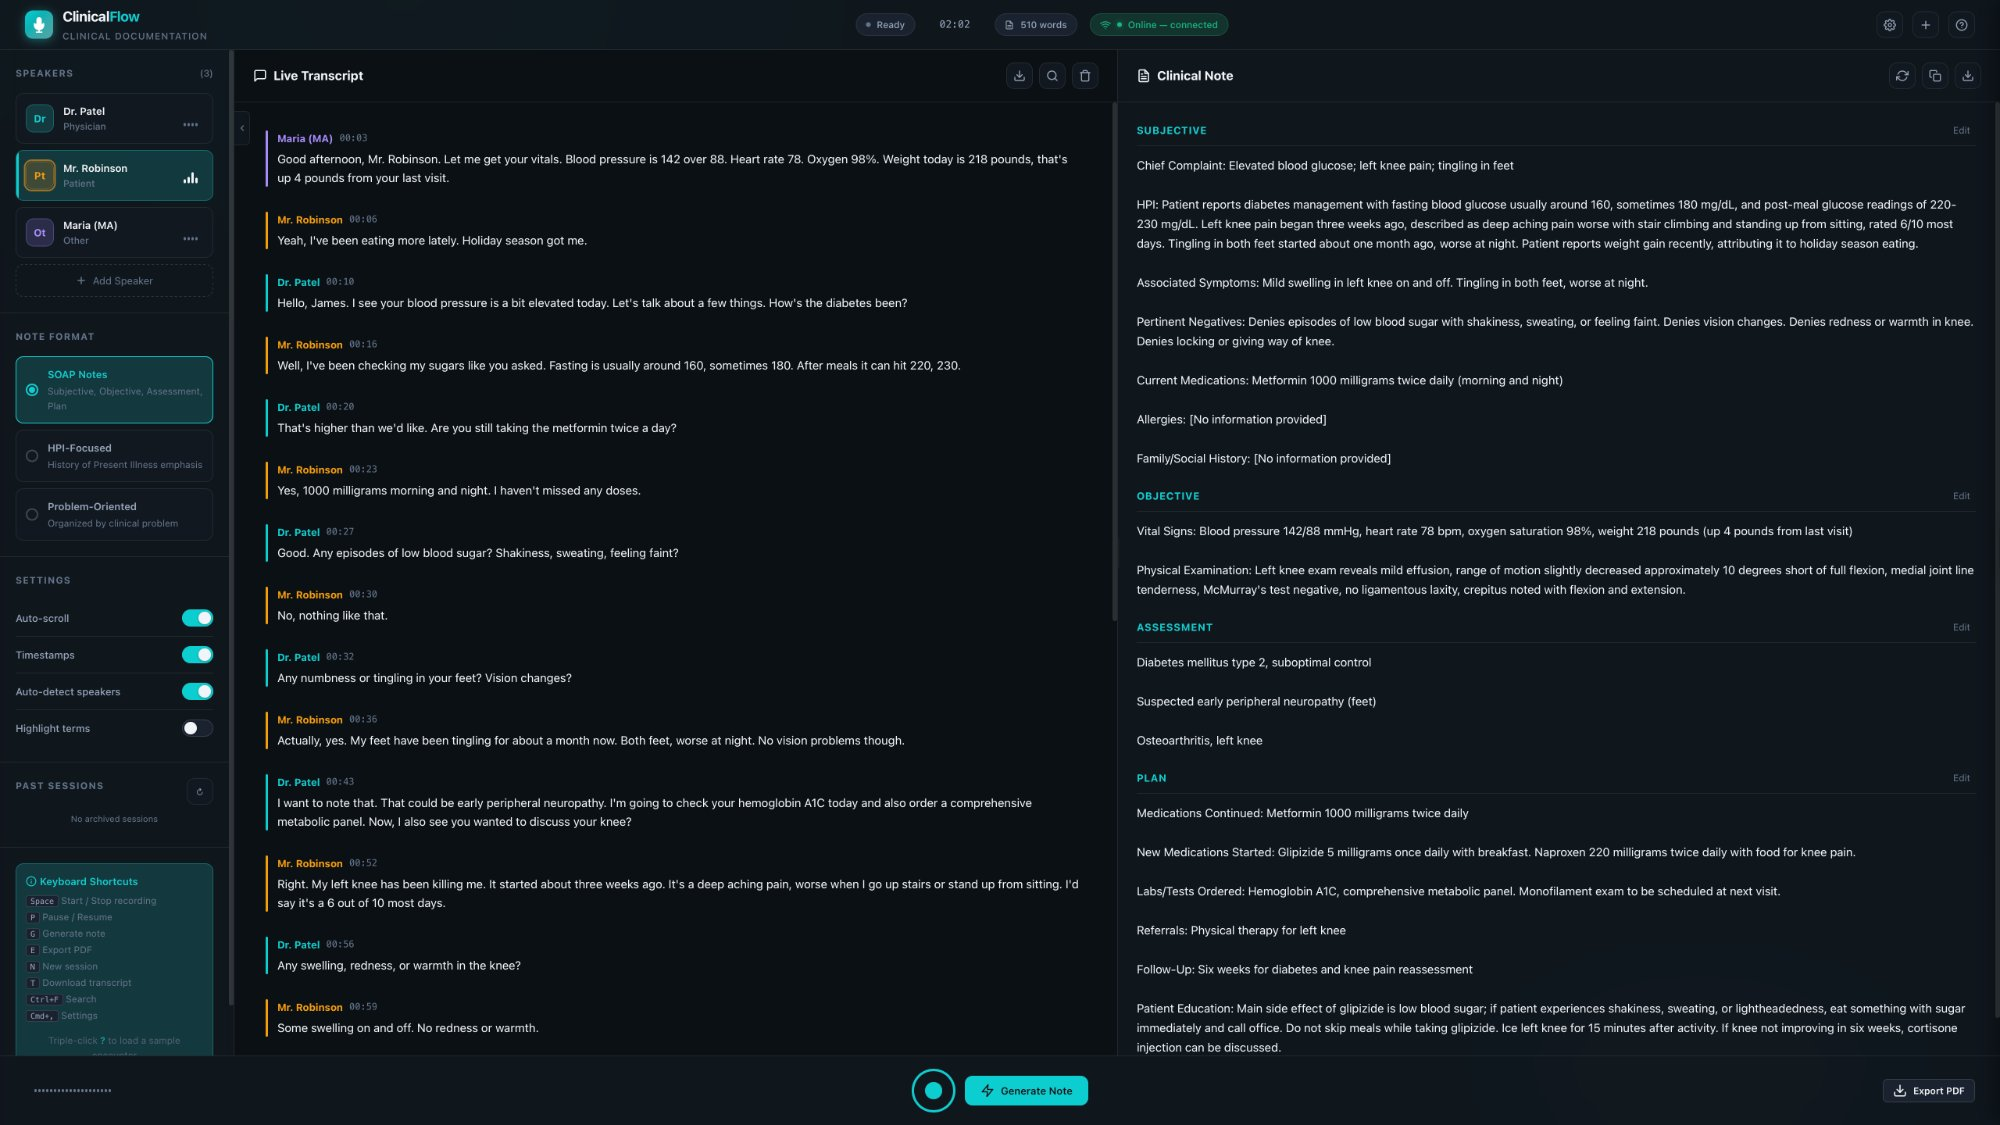Refresh Past Sessions with the reload icon

199,791
